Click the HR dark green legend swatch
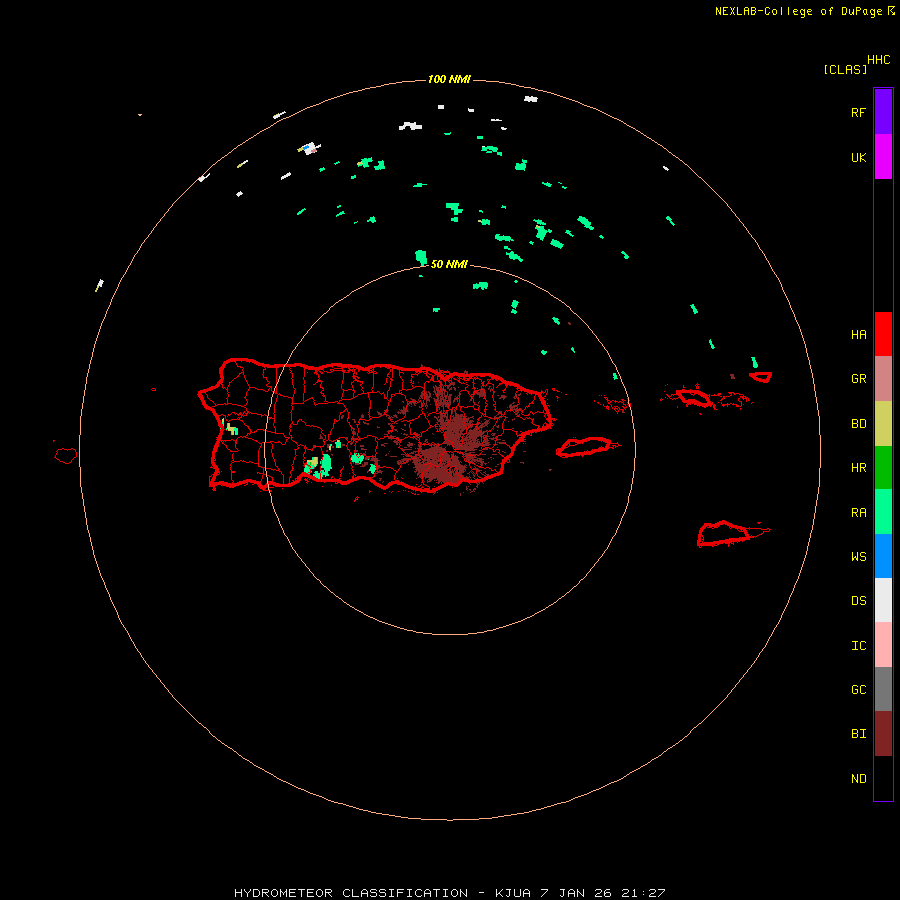900x900 pixels. coord(883,467)
